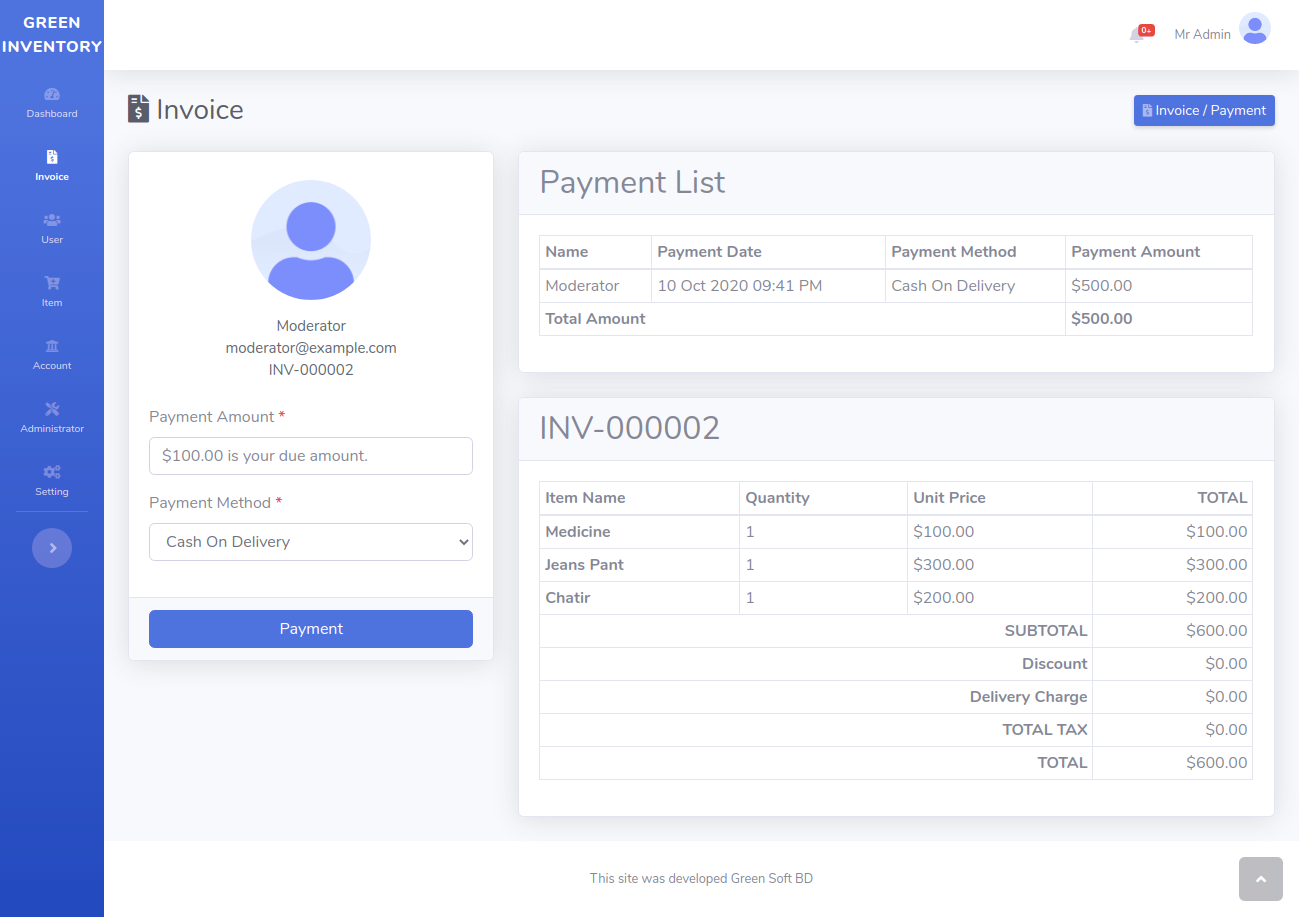Expand the sidebar with the chevron button
1299x917 pixels.
52,548
